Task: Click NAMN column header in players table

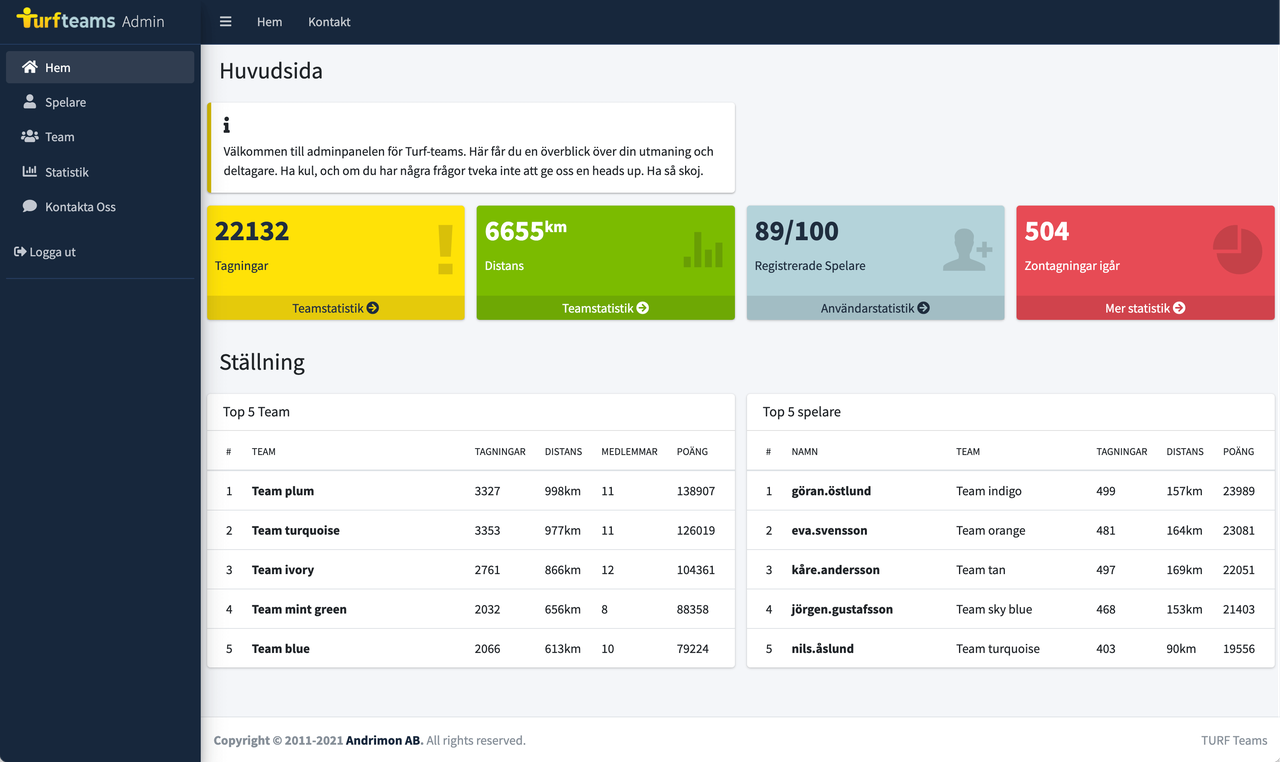Action: [x=805, y=451]
